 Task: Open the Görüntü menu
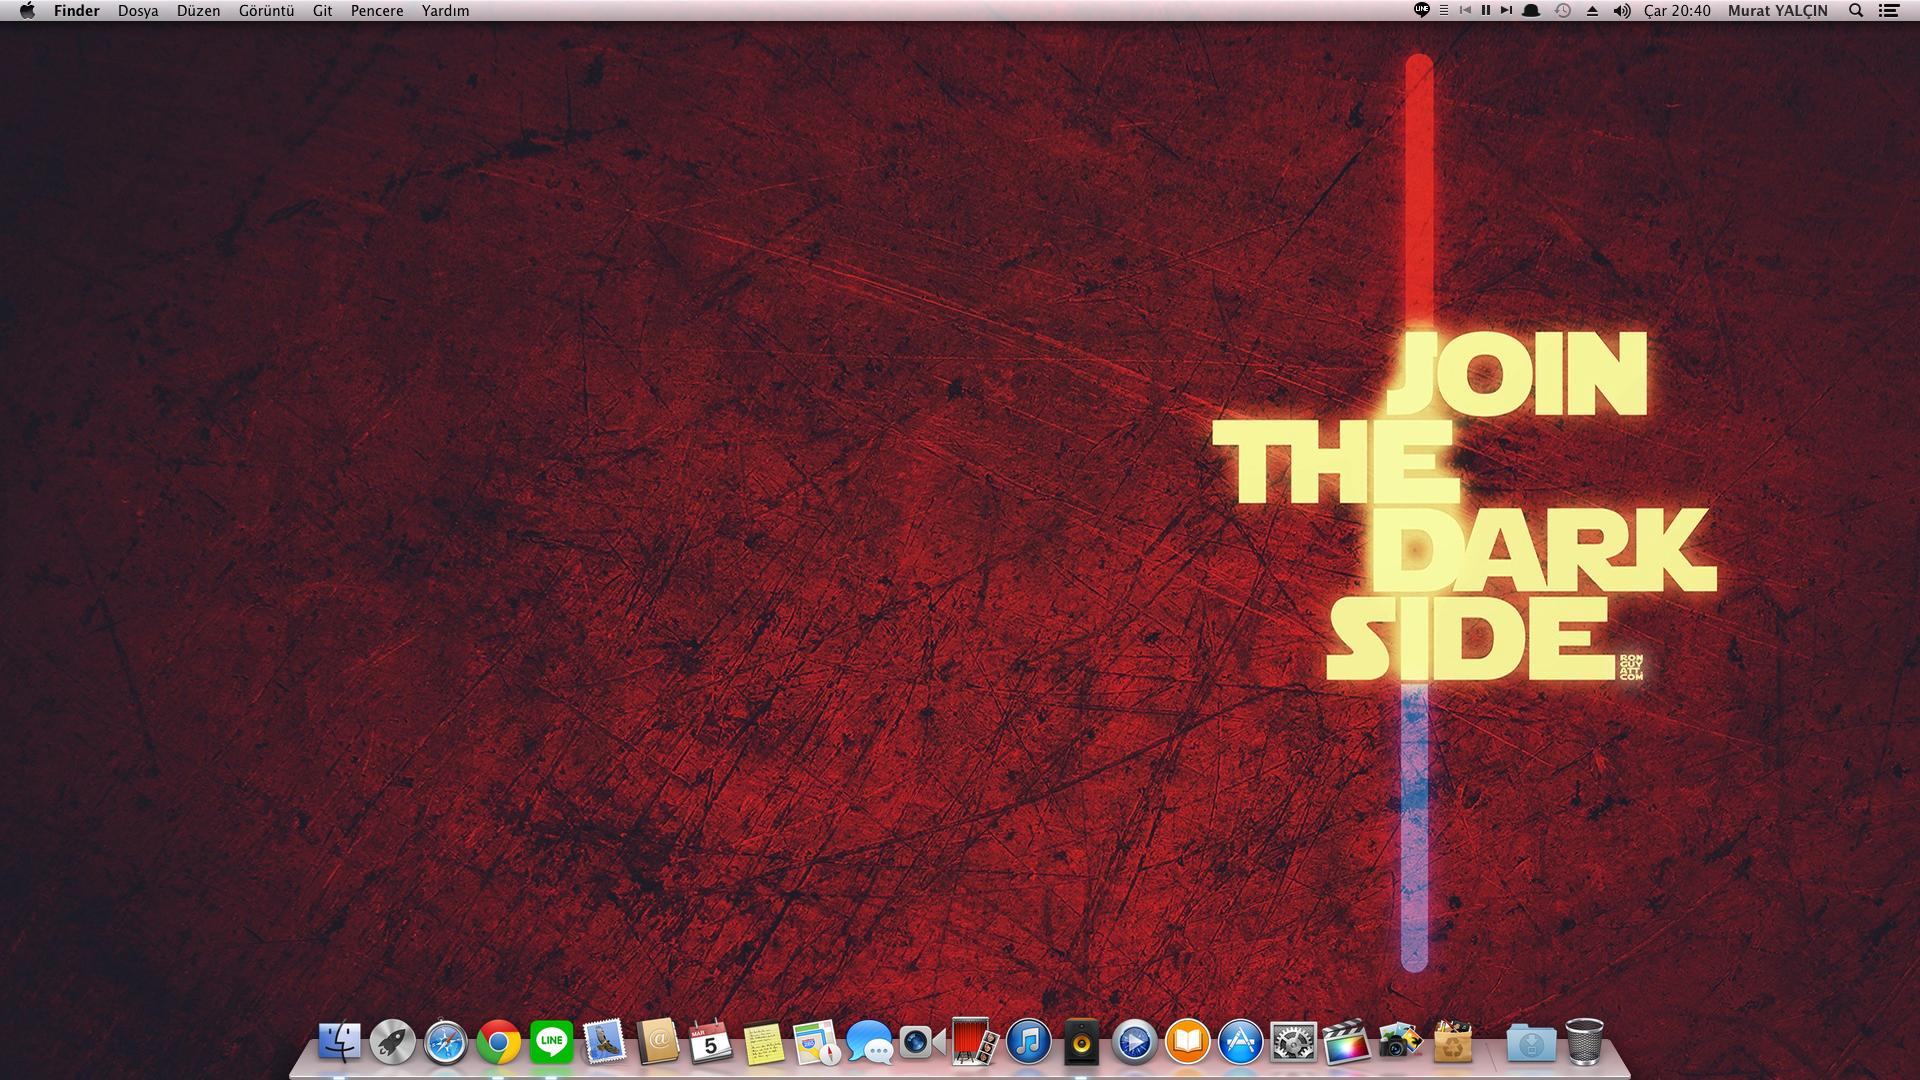266,11
